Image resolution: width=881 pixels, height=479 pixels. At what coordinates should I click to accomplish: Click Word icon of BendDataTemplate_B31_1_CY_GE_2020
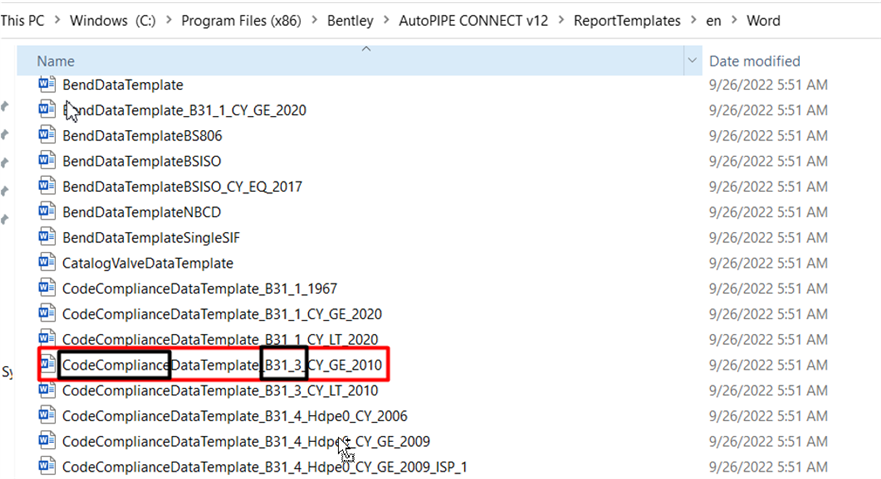click(47, 110)
